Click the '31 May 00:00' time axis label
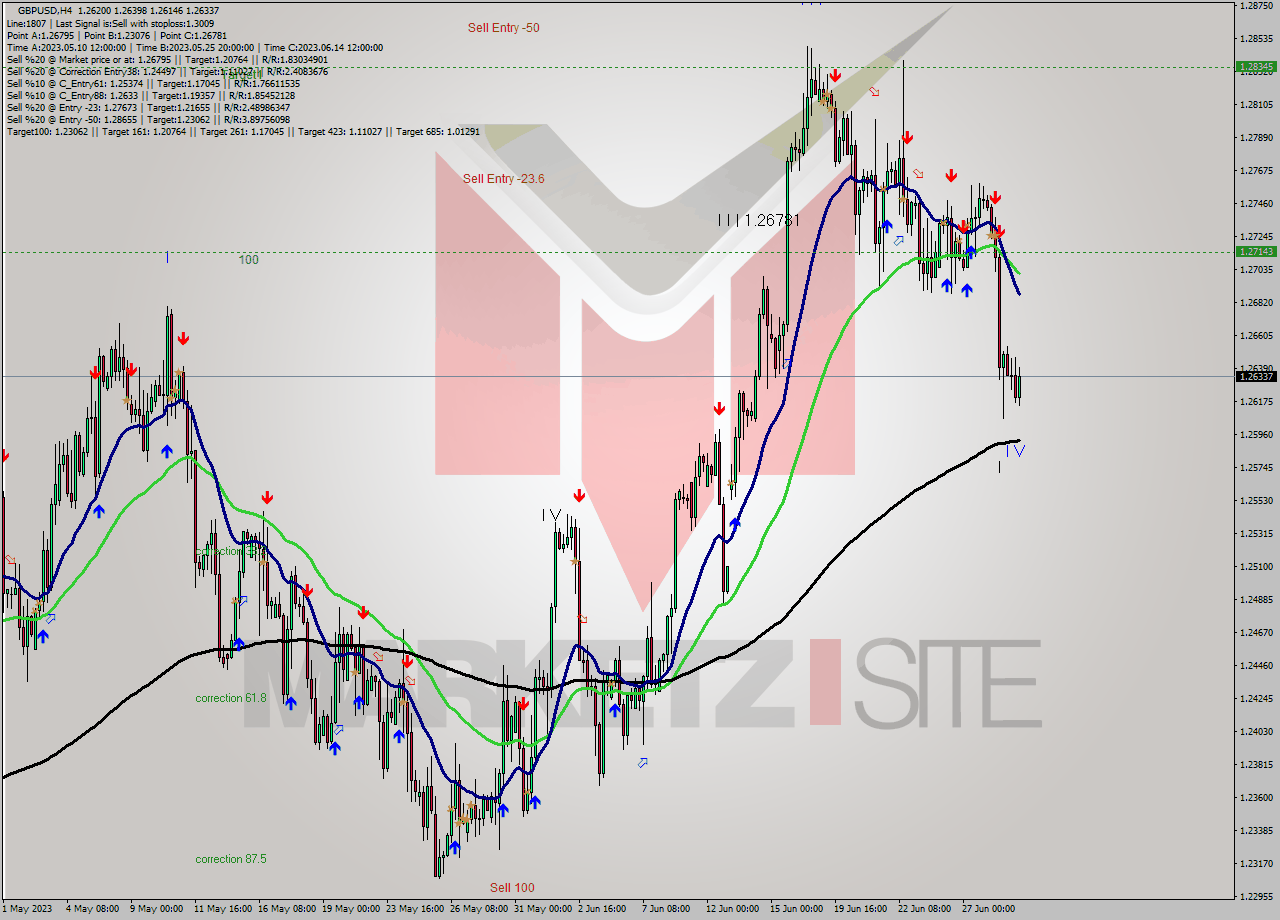Screen dimensions: 1280x920 click(545, 909)
